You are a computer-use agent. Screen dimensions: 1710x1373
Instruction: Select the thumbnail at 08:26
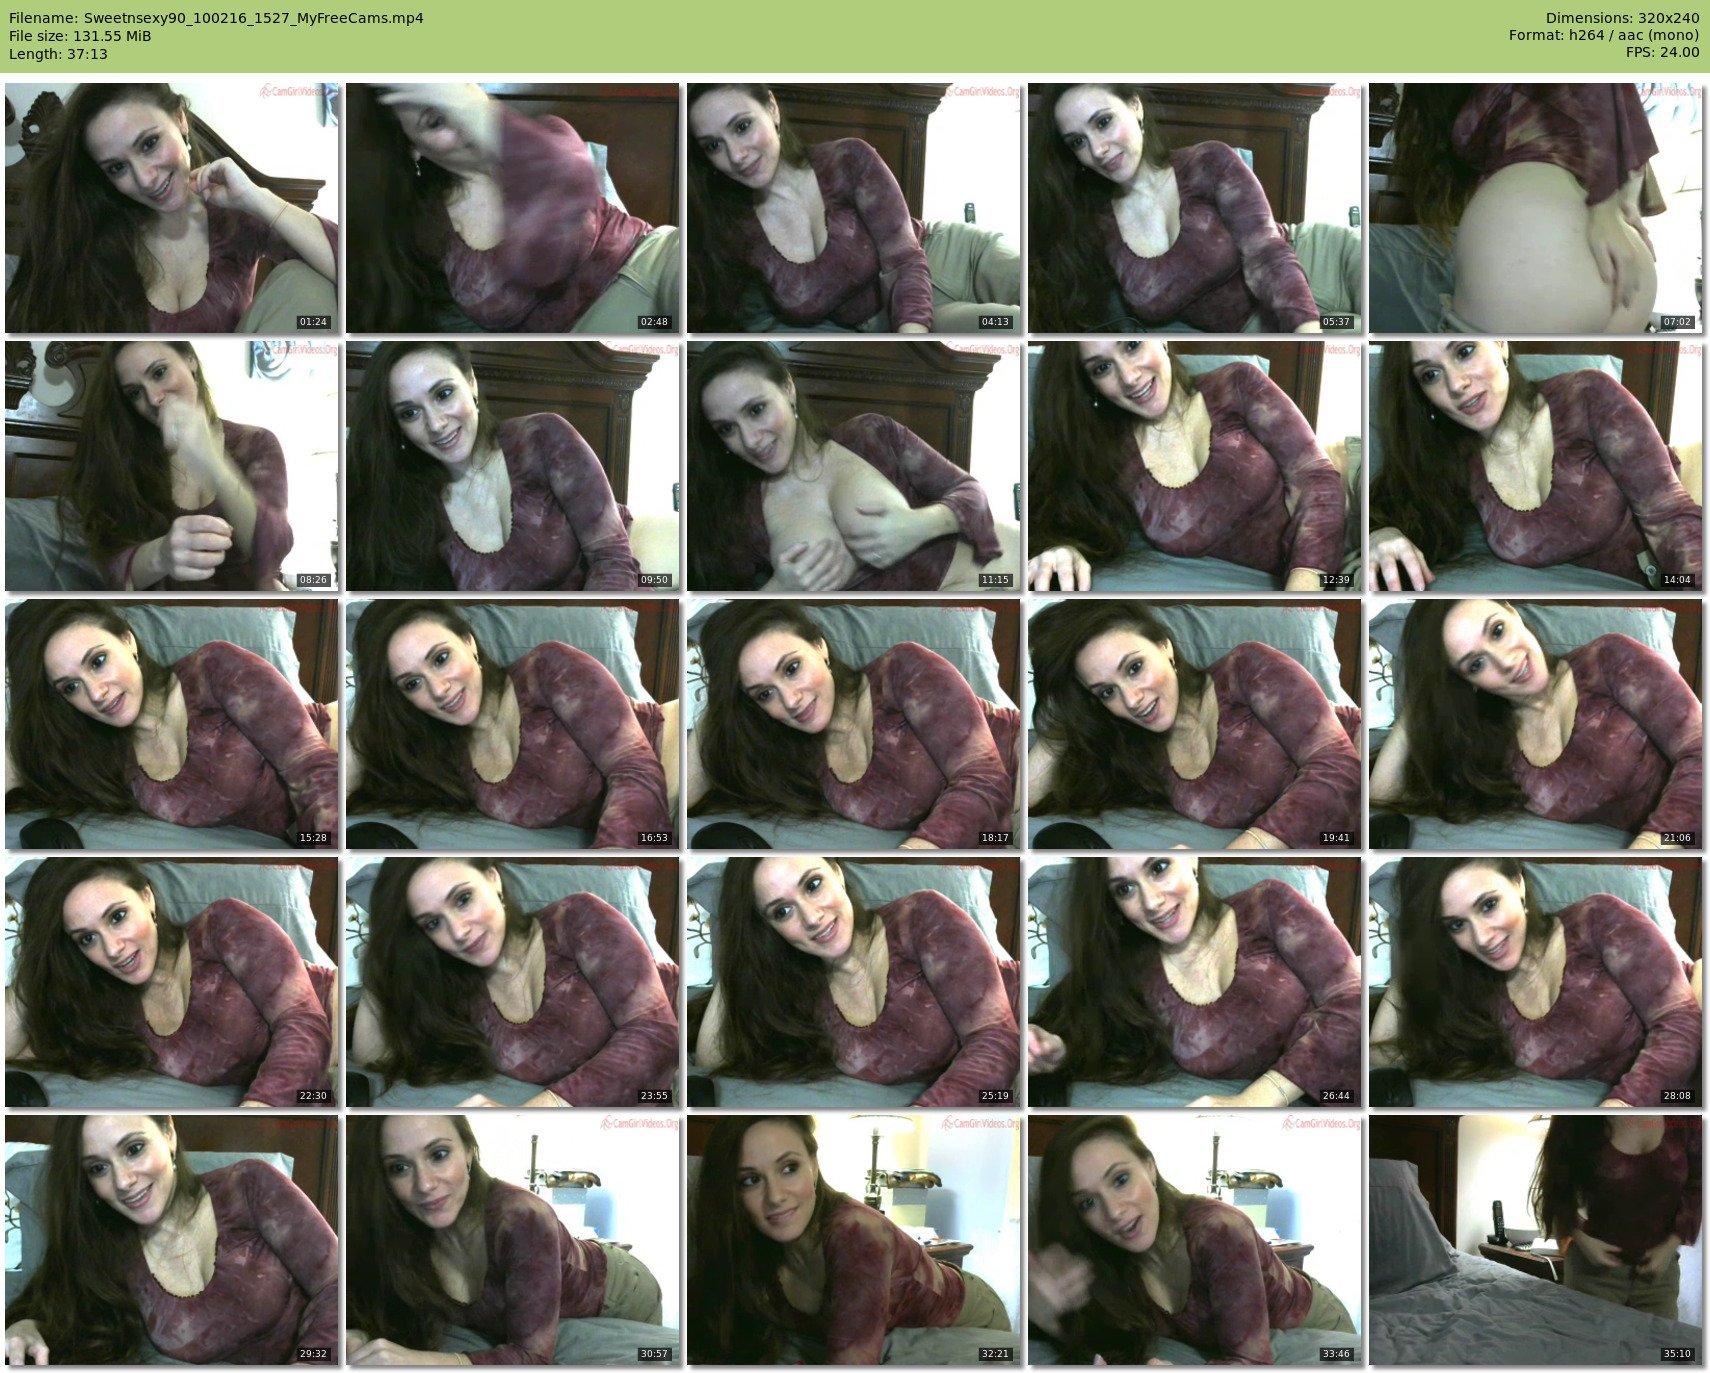pyautogui.click(x=171, y=466)
